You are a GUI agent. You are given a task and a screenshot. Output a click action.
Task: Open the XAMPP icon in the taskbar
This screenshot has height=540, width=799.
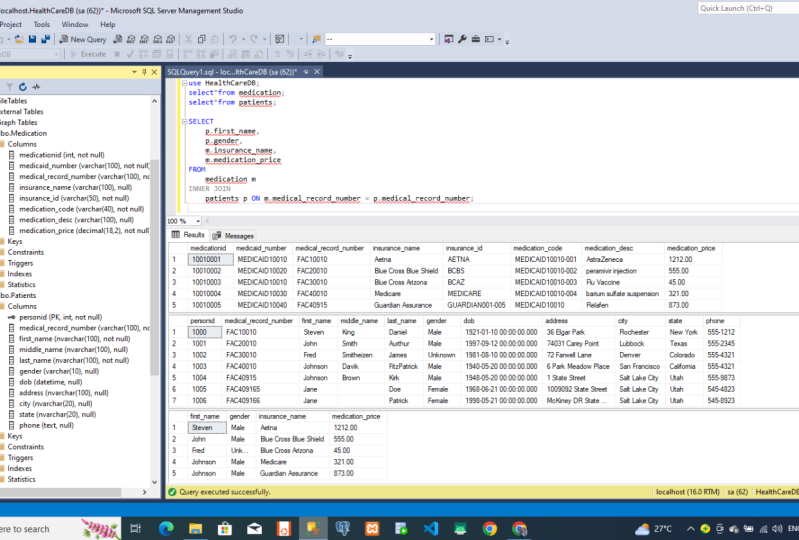click(x=372, y=528)
